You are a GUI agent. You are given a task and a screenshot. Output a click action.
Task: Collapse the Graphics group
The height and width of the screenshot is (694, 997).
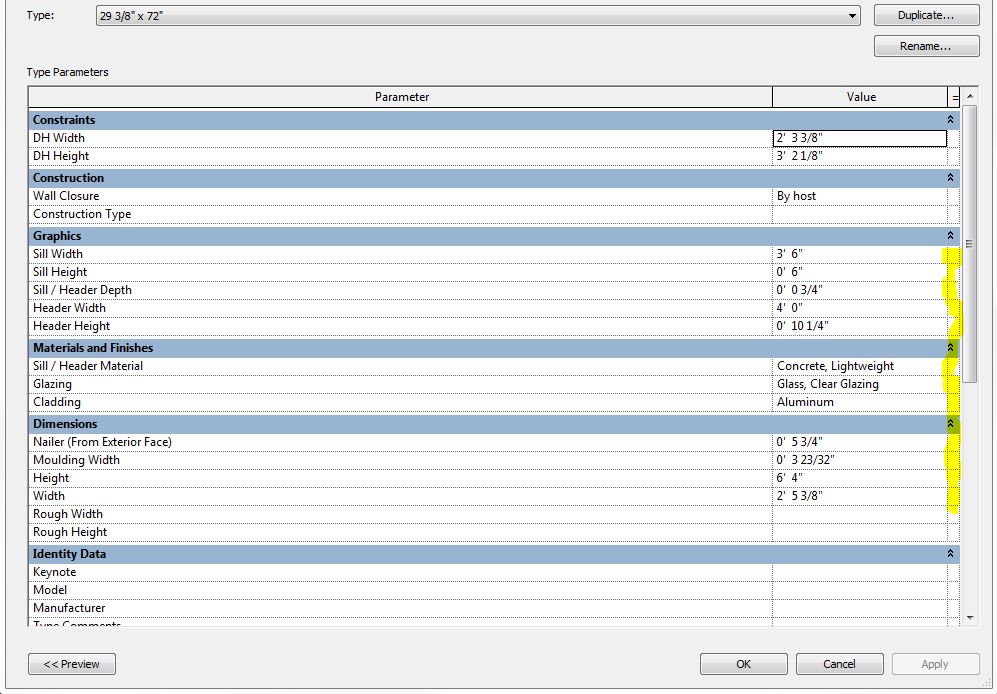950,235
